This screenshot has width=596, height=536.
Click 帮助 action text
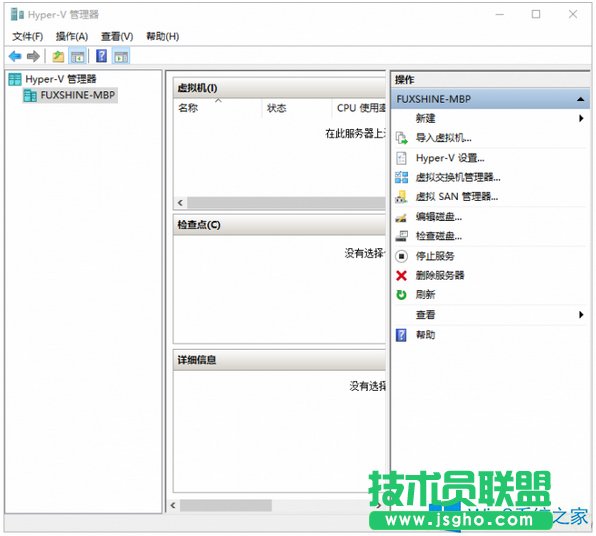click(x=425, y=335)
